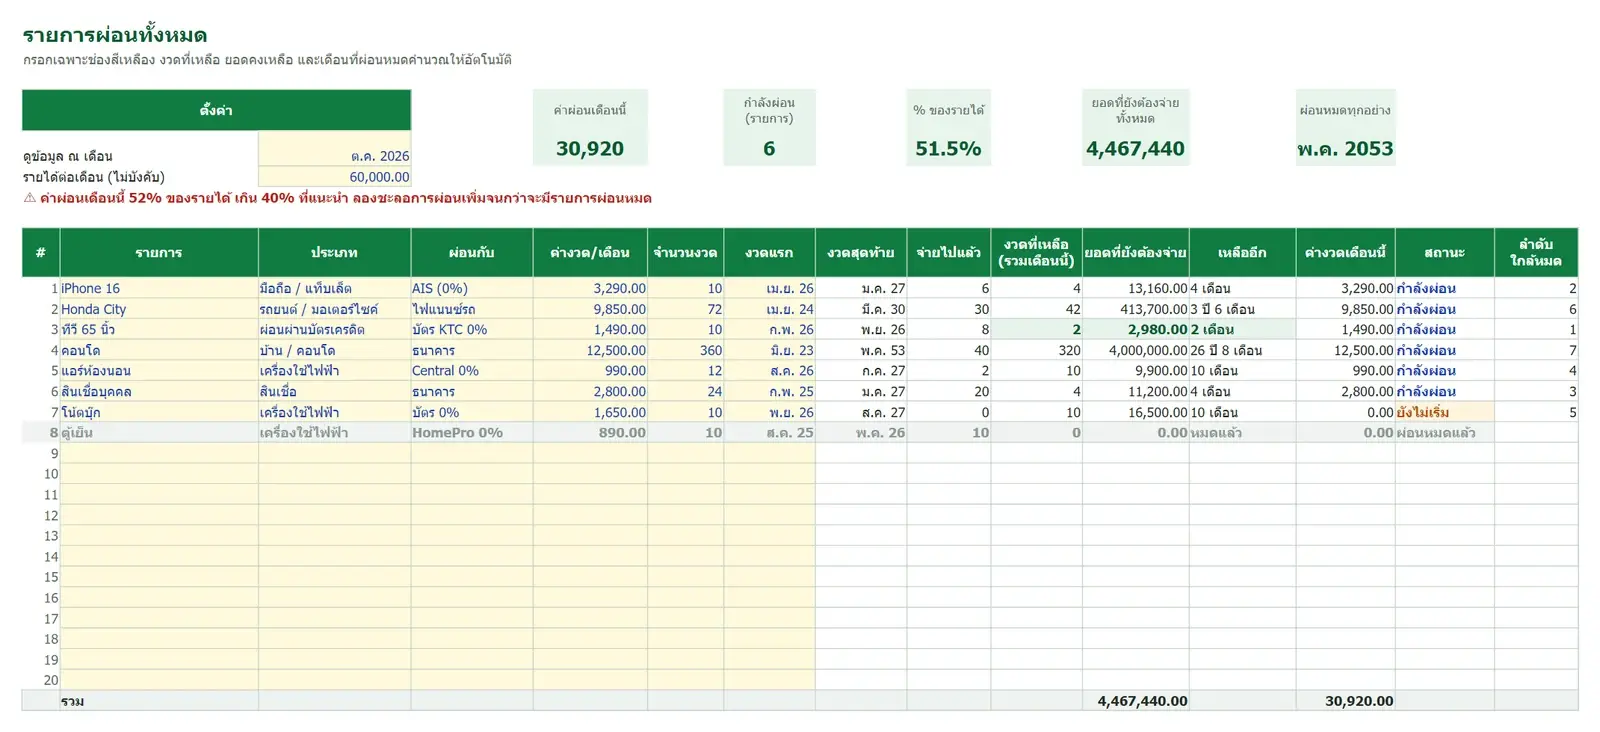Viewport: 1600px width, 732px height.
Task: Select the highlighted balance 2,980.00
Action: pos(1136,329)
